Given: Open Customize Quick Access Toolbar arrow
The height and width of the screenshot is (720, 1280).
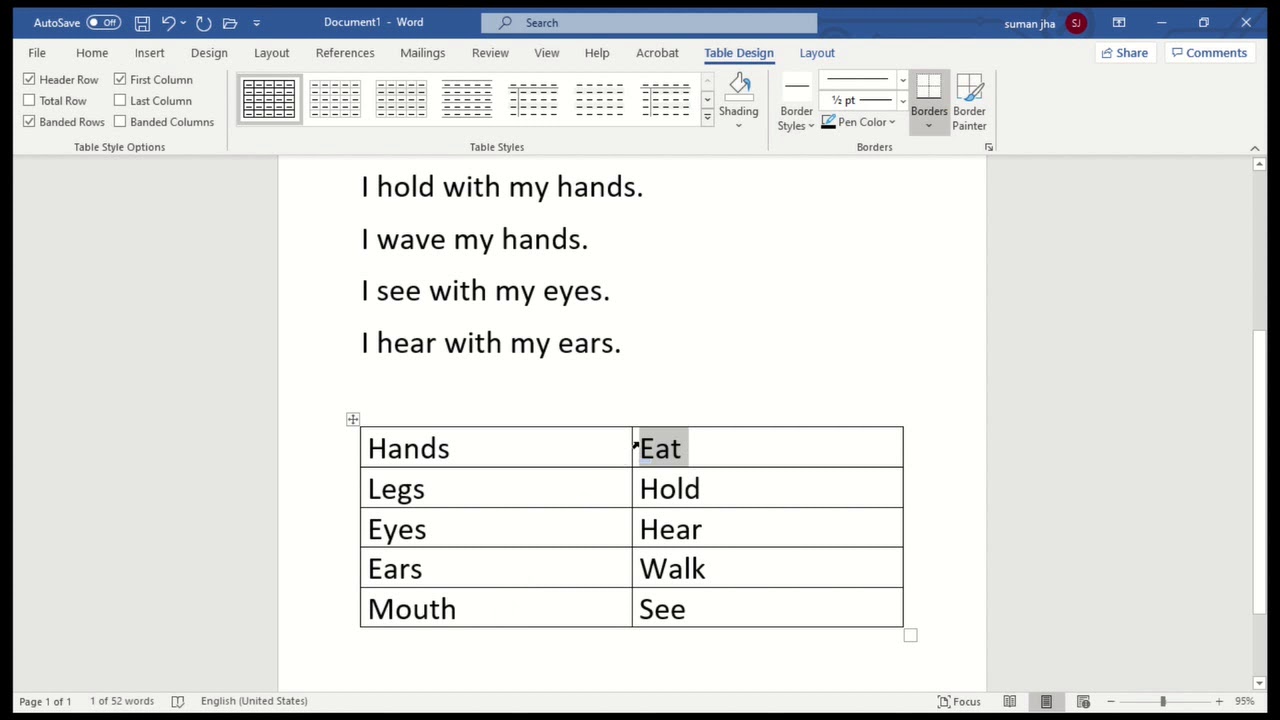Looking at the screenshot, I should tap(257, 23).
